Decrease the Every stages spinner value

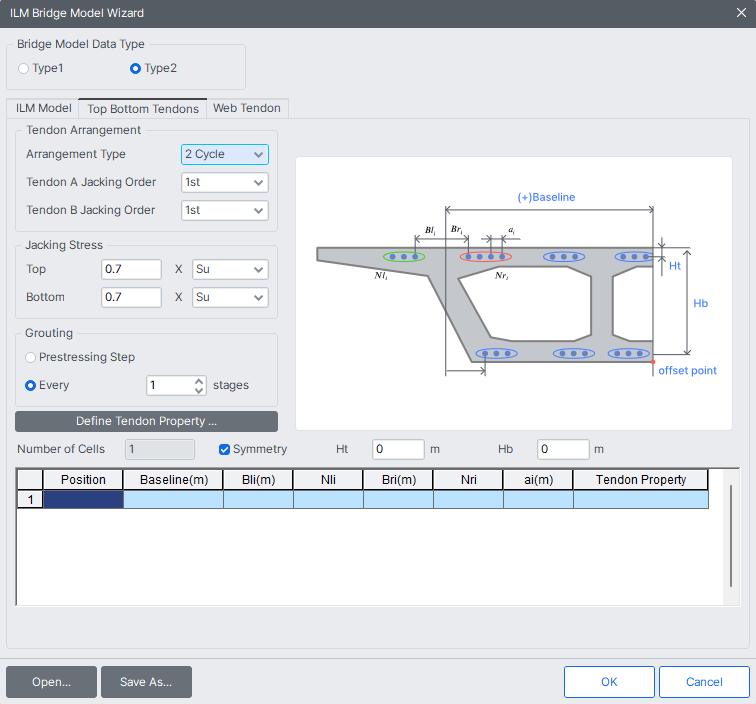(199, 390)
